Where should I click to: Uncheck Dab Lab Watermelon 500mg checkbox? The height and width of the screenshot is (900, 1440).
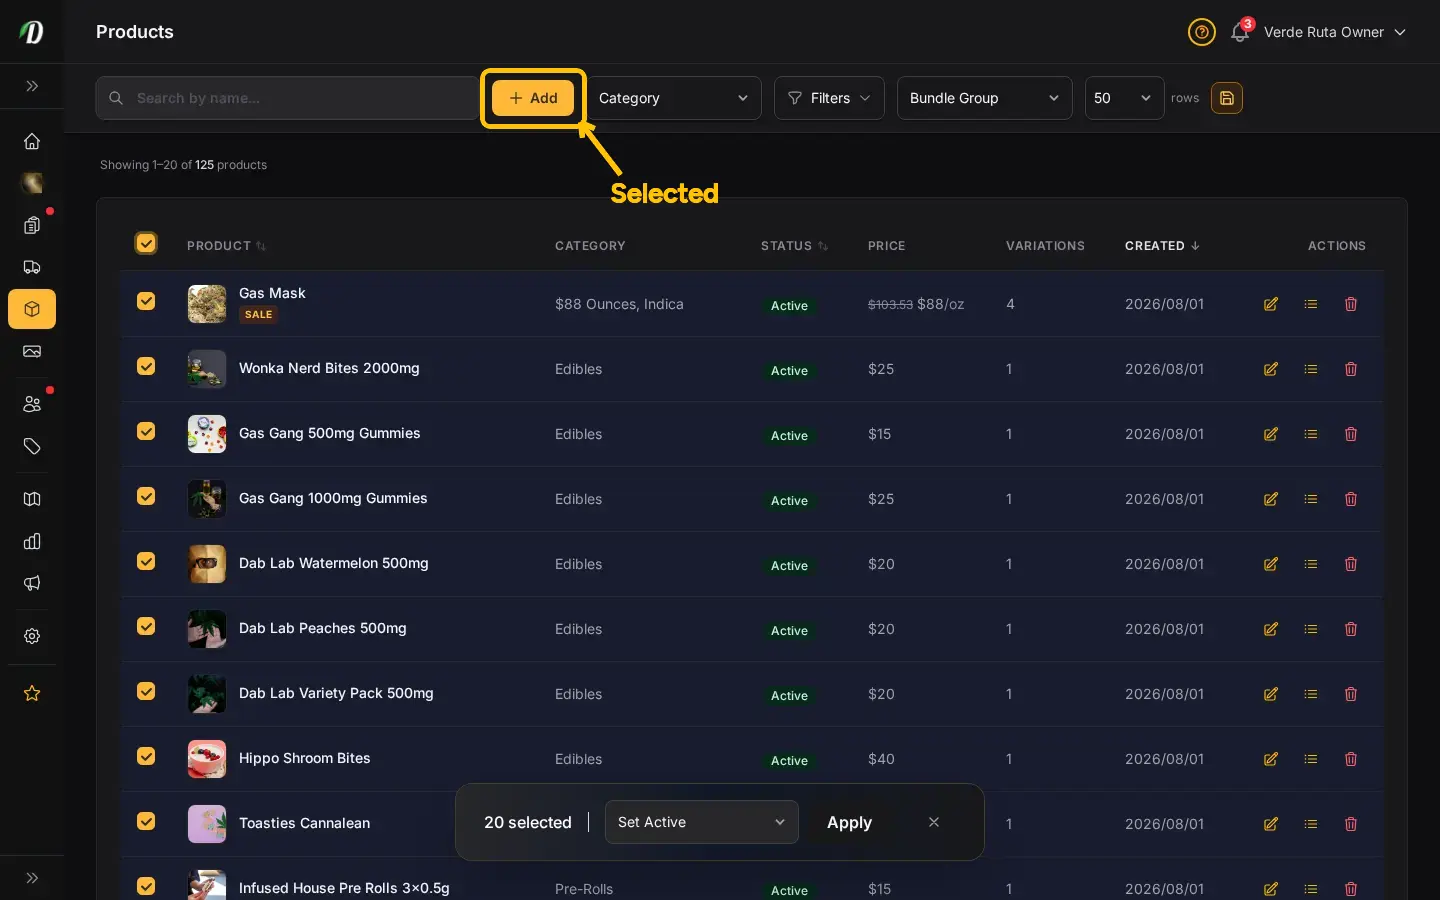tap(146, 561)
